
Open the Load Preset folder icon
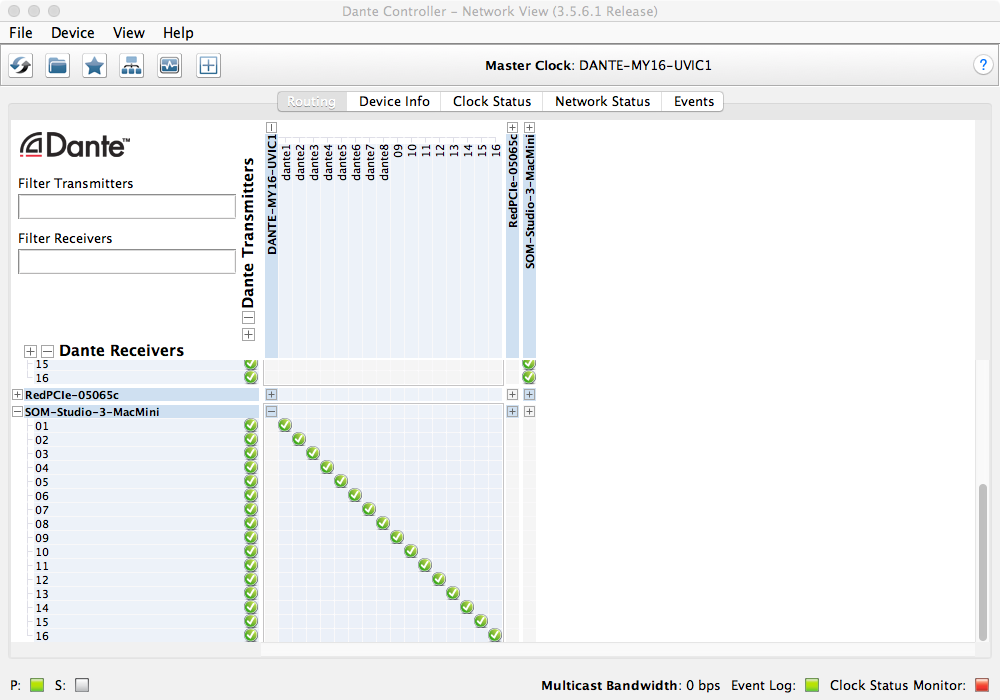(x=57, y=65)
